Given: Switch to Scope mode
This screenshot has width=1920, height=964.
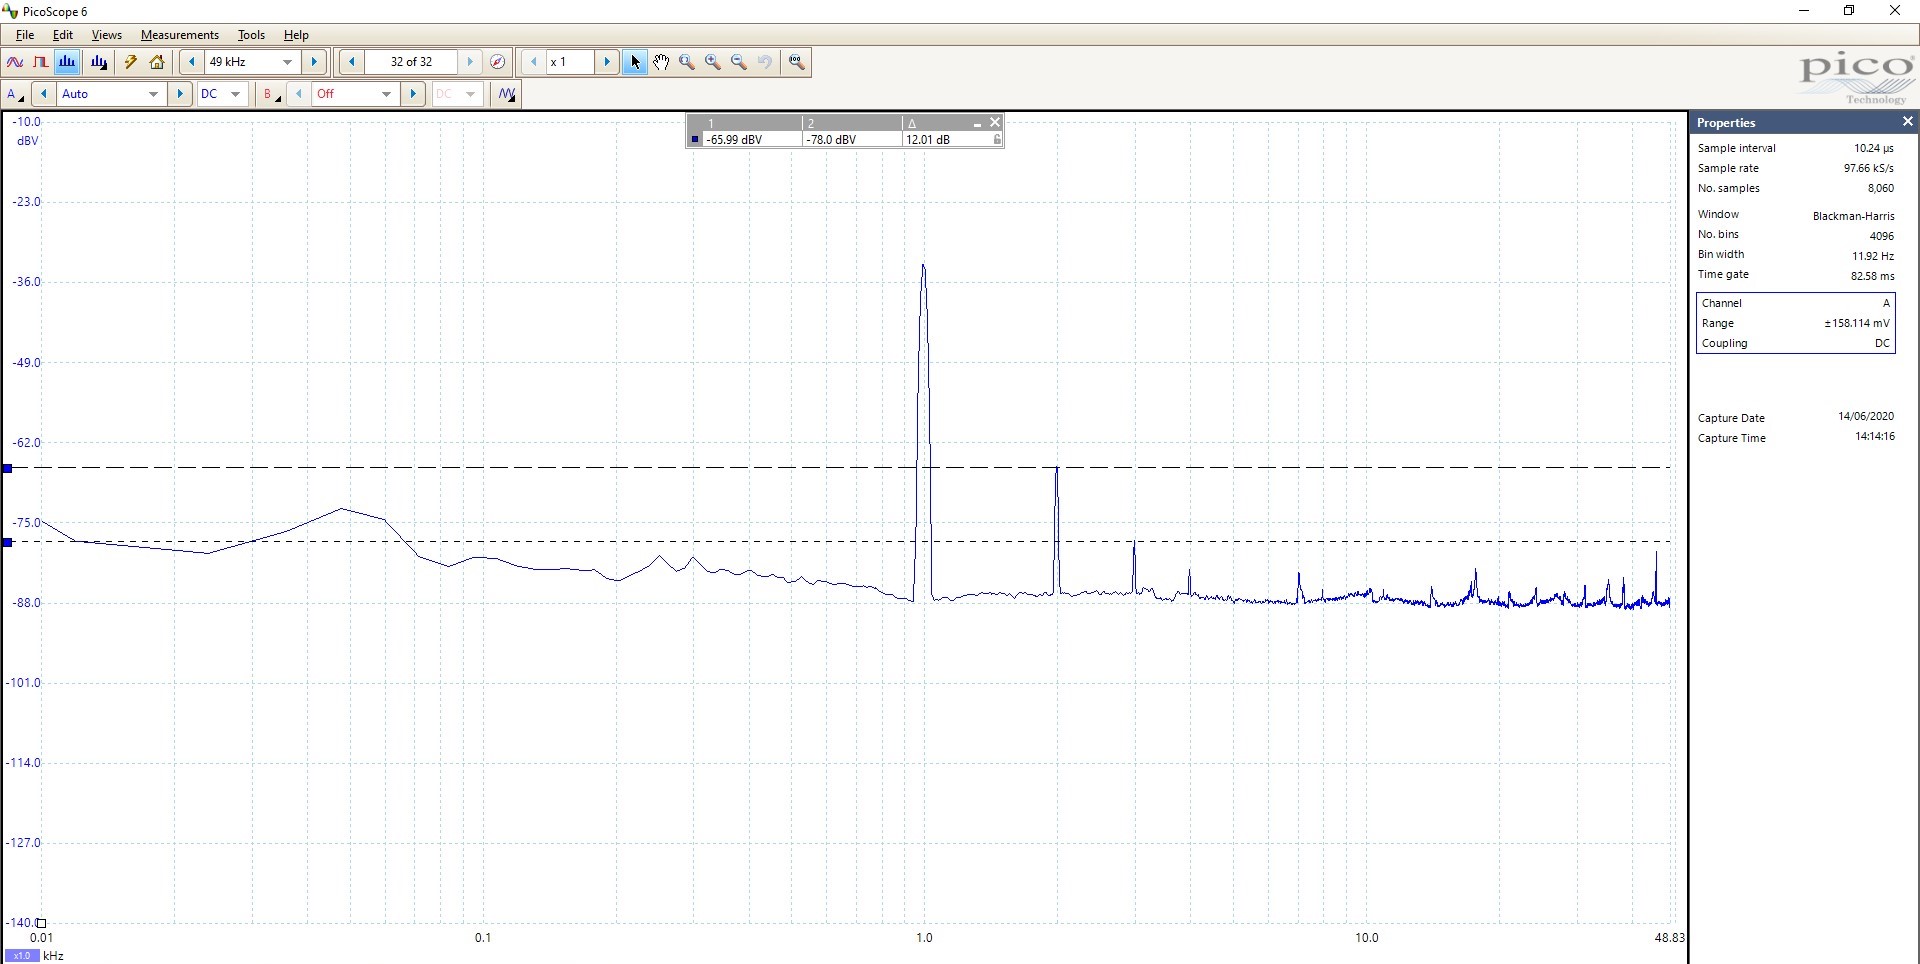Looking at the screenshot, I should pyautogui.click(x=15, y=62).
